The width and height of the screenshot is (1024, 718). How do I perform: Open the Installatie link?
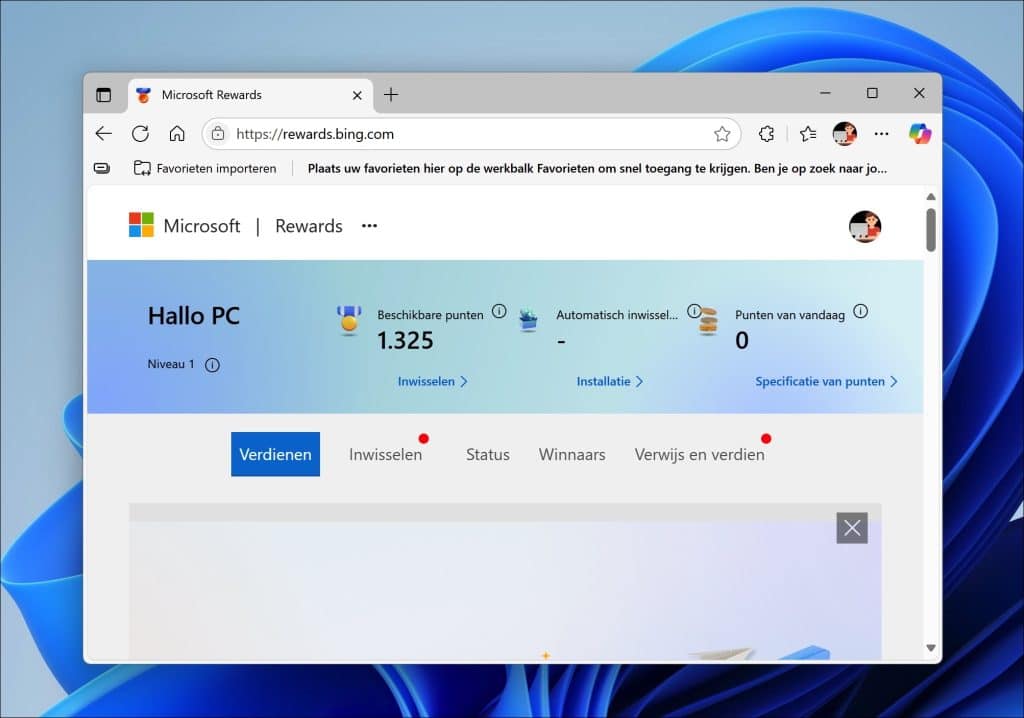click(609, 382)
